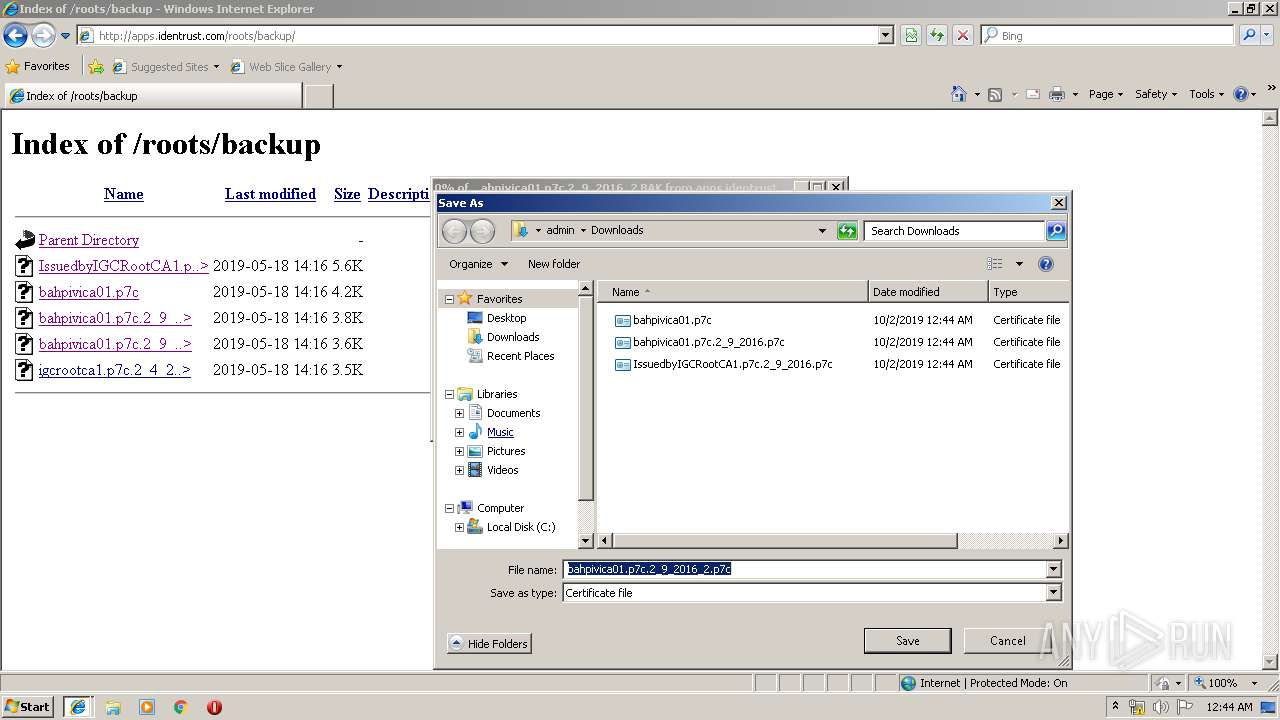Click the New folder toolbar item
1280x720 pixels.
[554, 264]
